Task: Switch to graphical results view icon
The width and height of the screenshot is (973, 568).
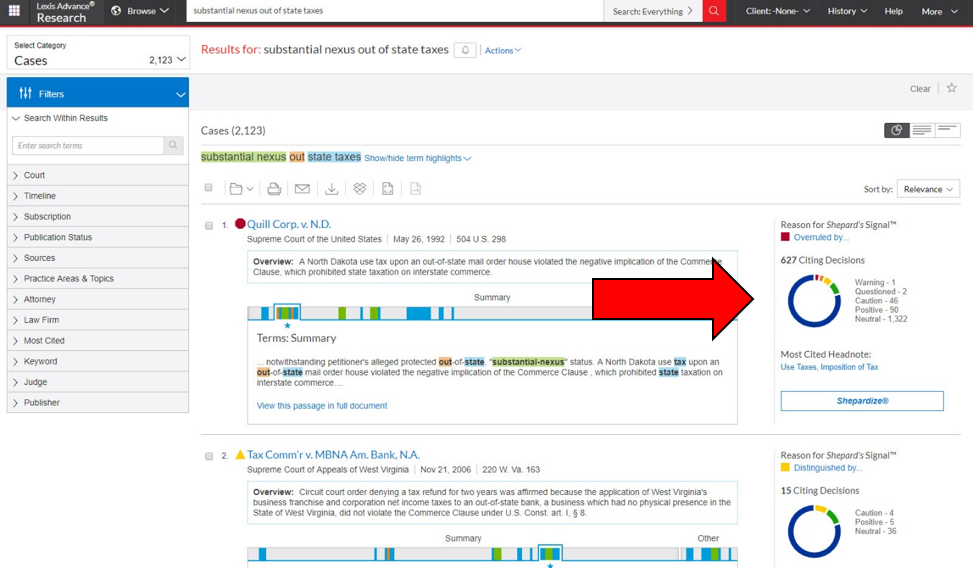Action: (x=897, y=130)
